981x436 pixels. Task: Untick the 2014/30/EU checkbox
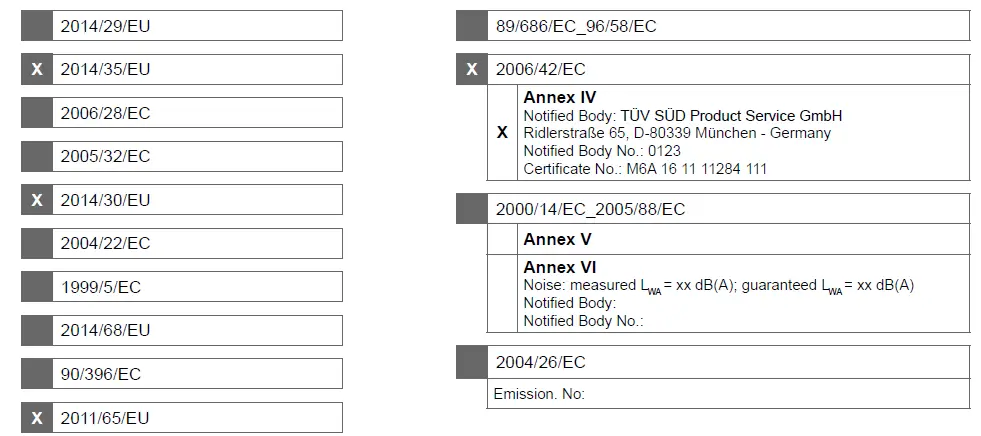(x=37, y=200)
